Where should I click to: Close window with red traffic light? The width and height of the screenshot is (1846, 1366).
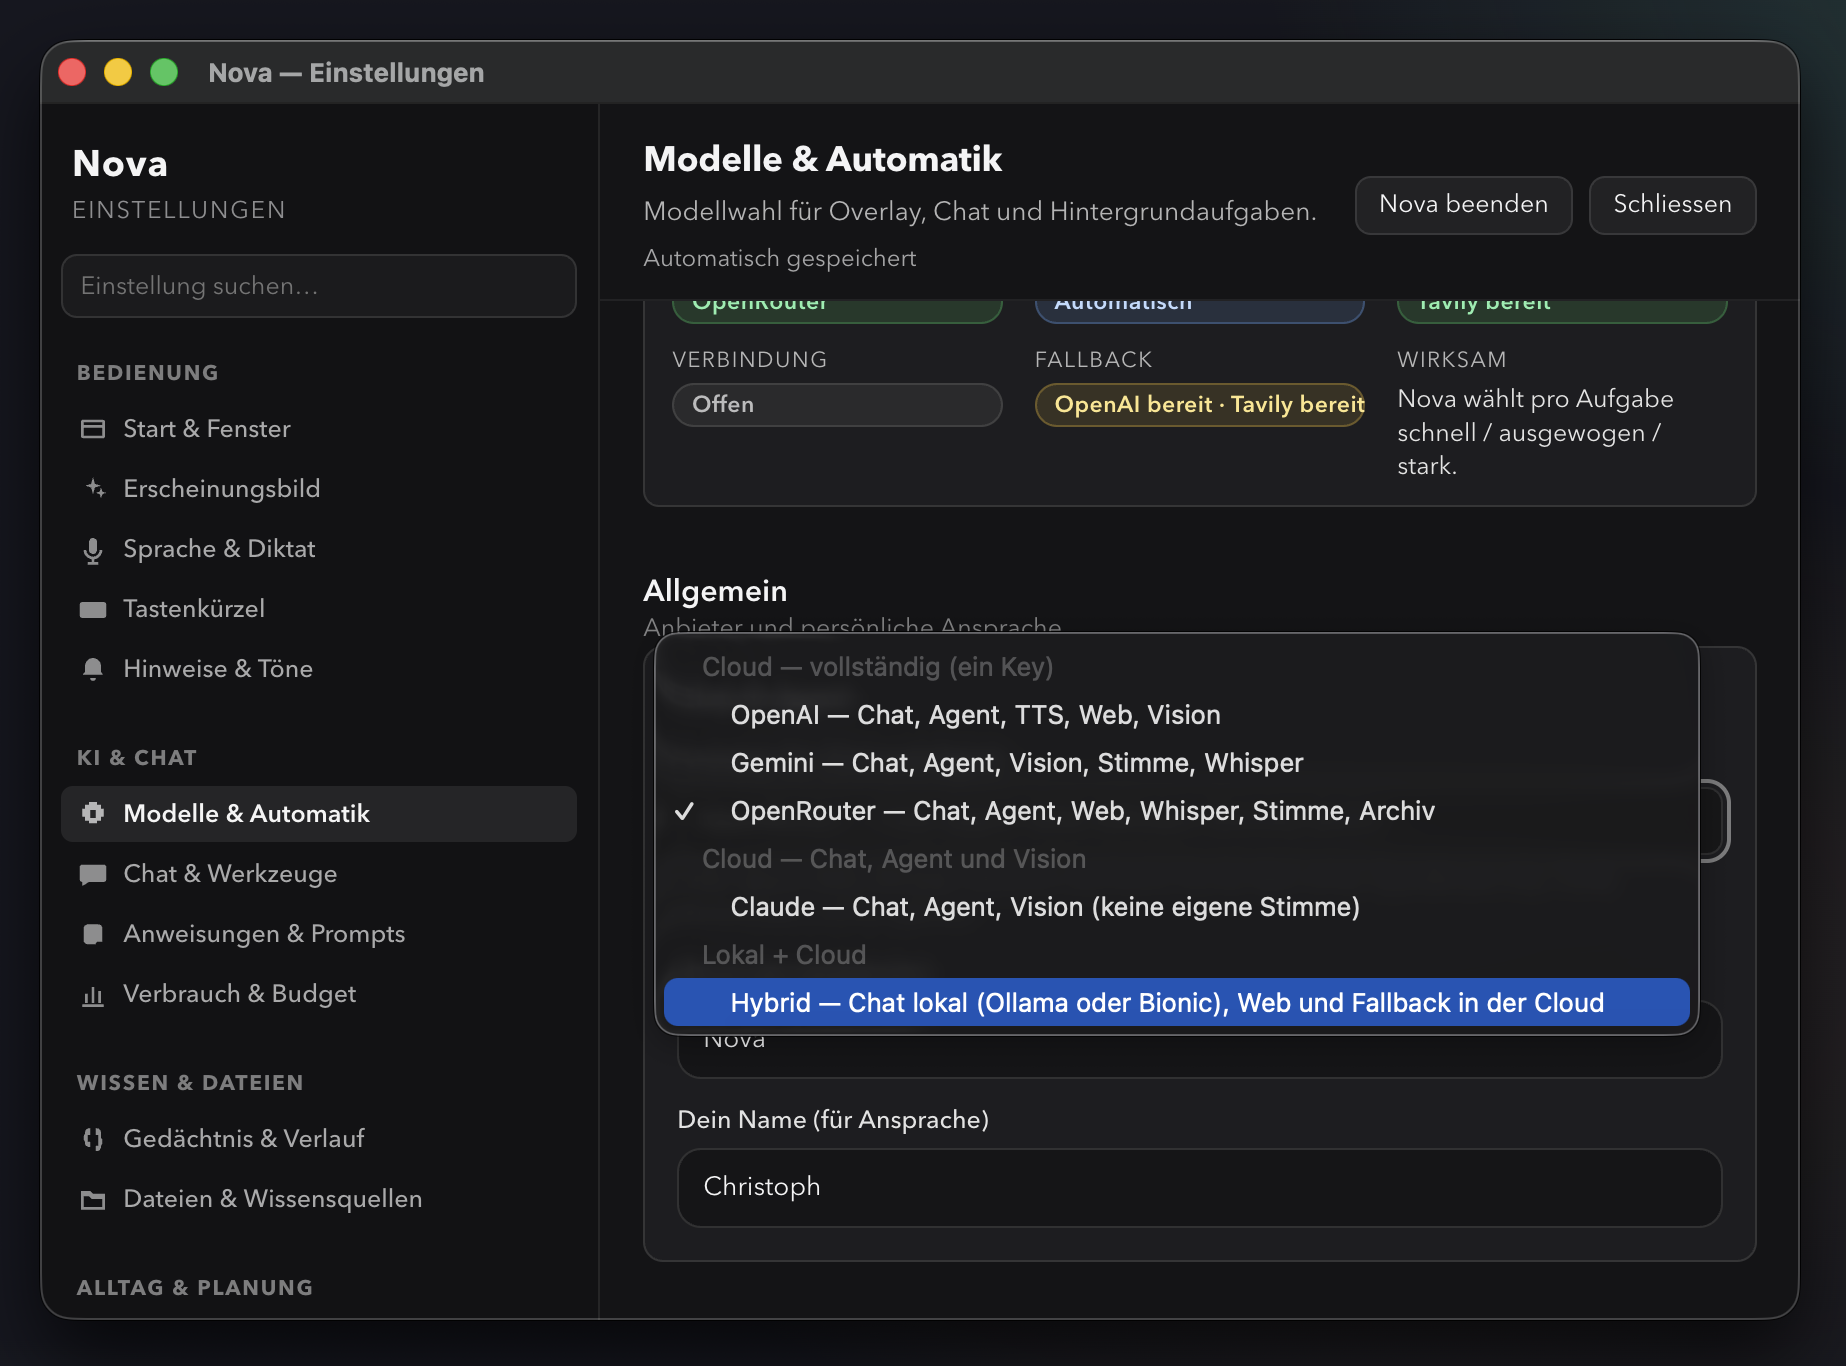[x=72, y=72]
